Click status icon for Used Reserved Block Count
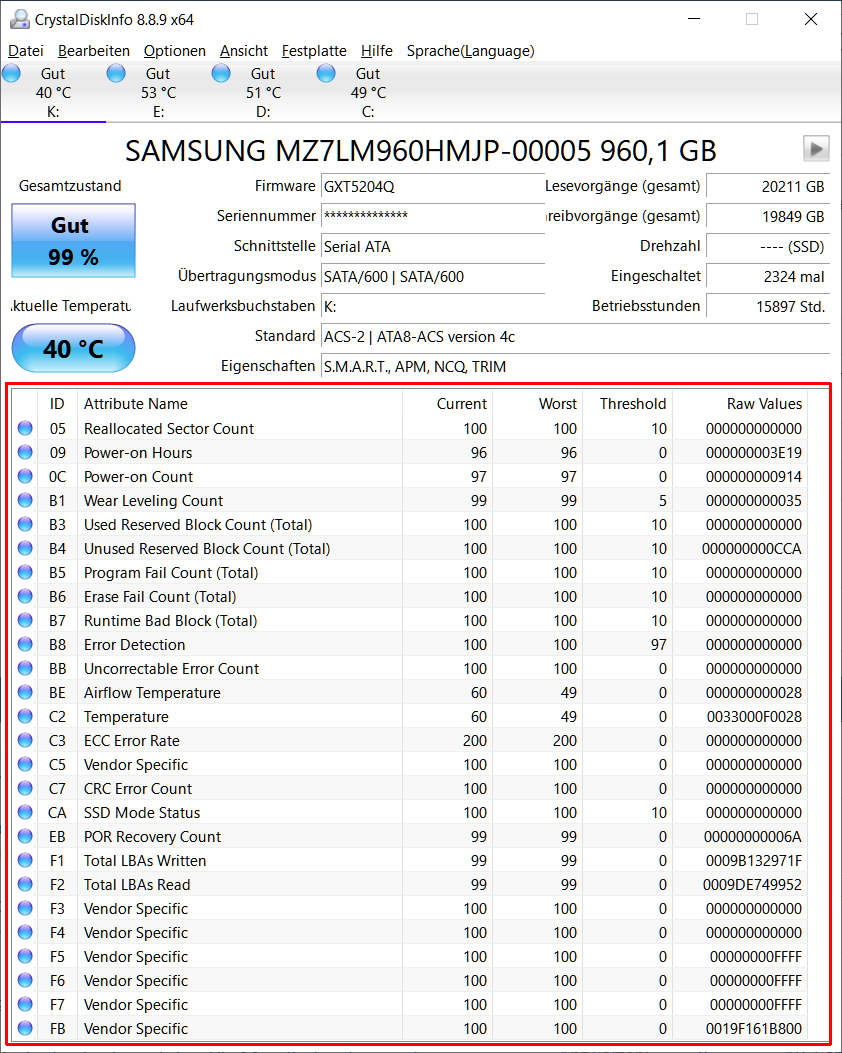Image resolution: width=842 pixels, height=1053 pixels. (25, 524)
